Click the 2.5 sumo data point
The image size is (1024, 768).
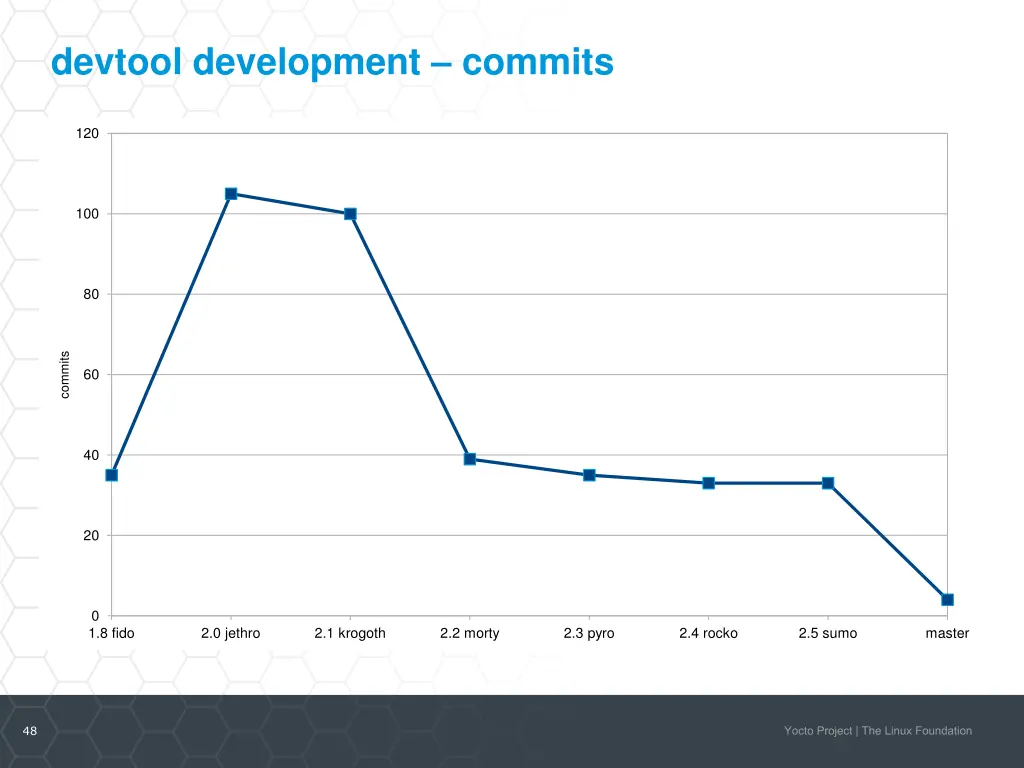828,483
